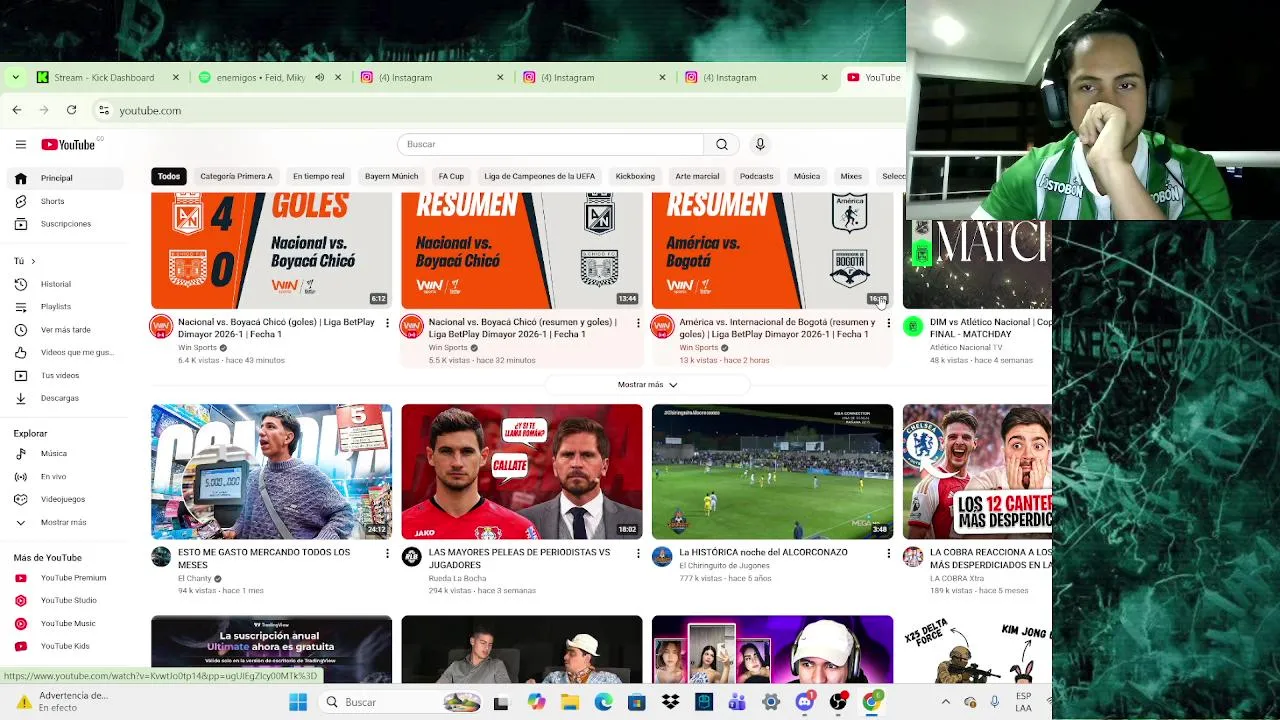The height and width of the screenshot is (720, 1280).
Task: Close the Stream - Kick Dashboard tab
Action: pyautogui.click(x=176, y=77)
